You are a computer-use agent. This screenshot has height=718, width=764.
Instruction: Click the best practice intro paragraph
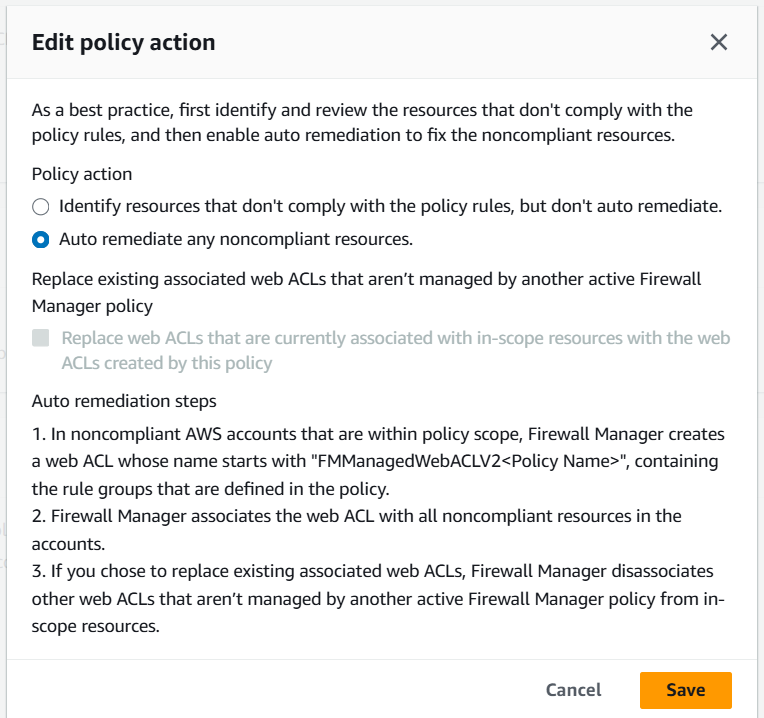[362, 122]
